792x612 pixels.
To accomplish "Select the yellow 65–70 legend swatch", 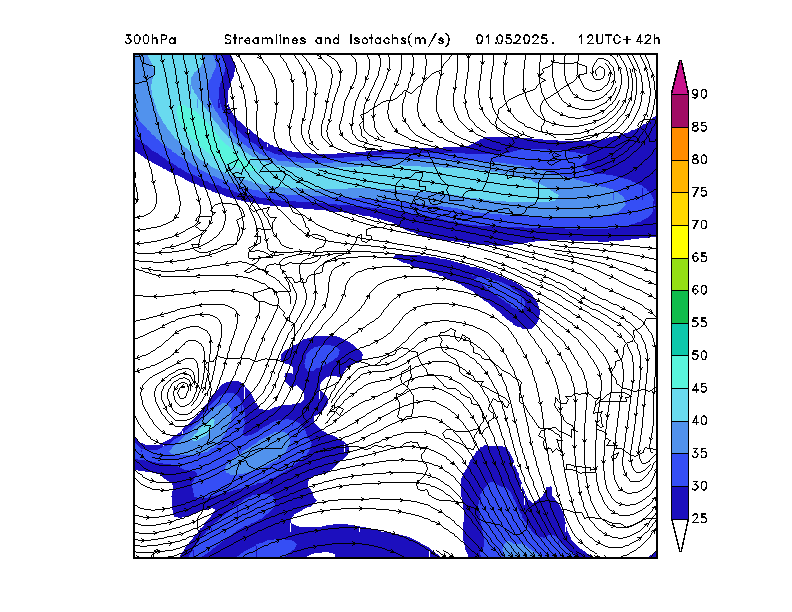I will coord(680,241).
